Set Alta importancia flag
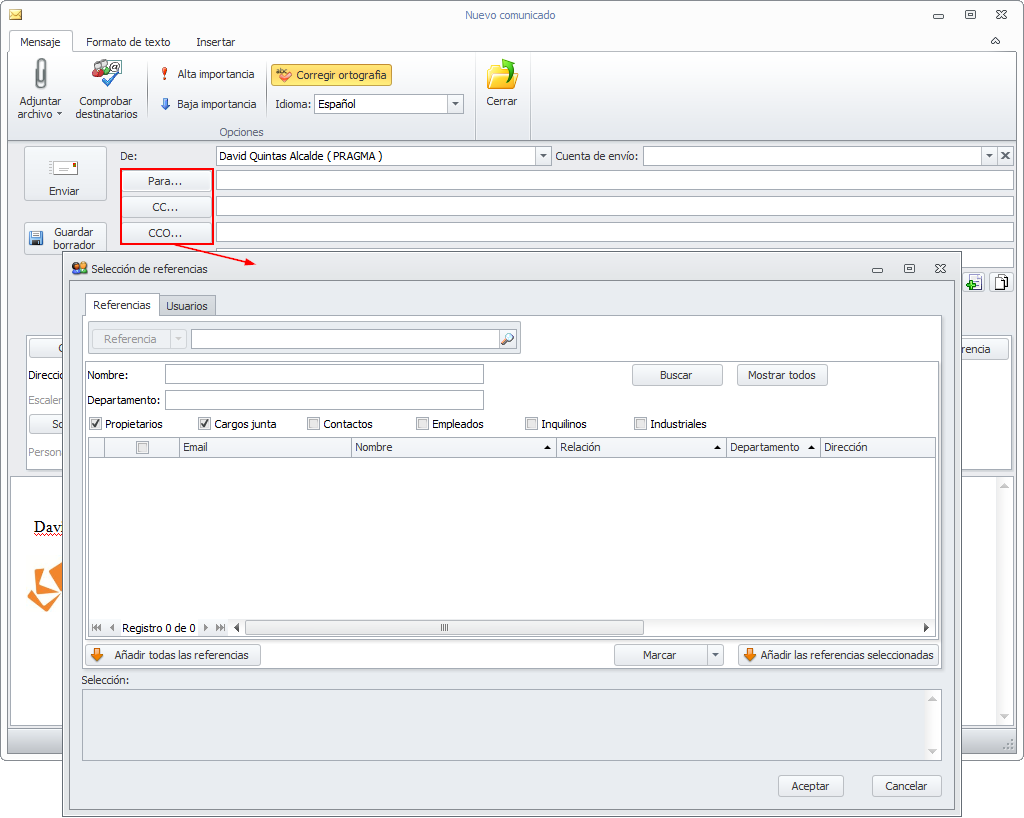This screenshot has height=818, width=1024. pos(208,74)
